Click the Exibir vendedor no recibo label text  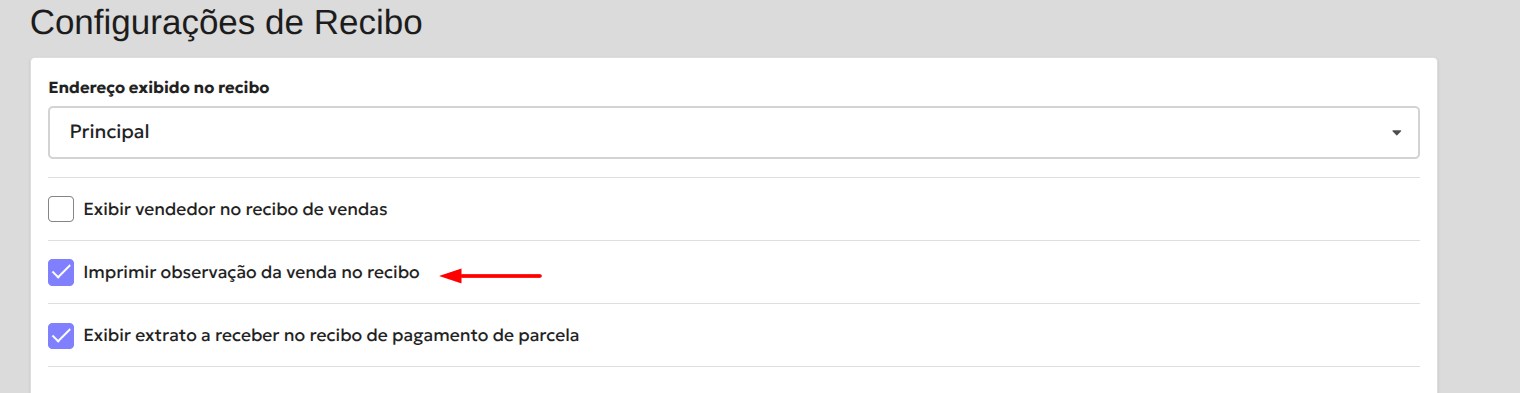(235, 210)
